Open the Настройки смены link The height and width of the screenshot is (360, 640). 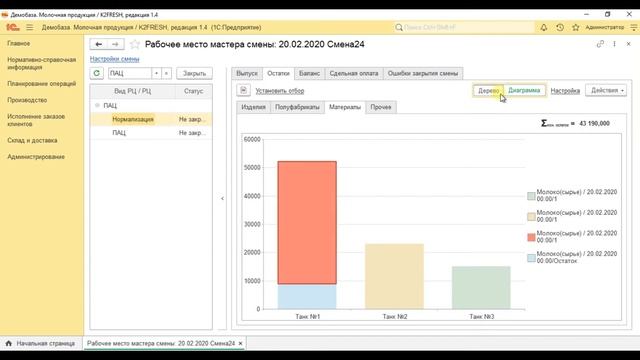[x=115, y=59]
